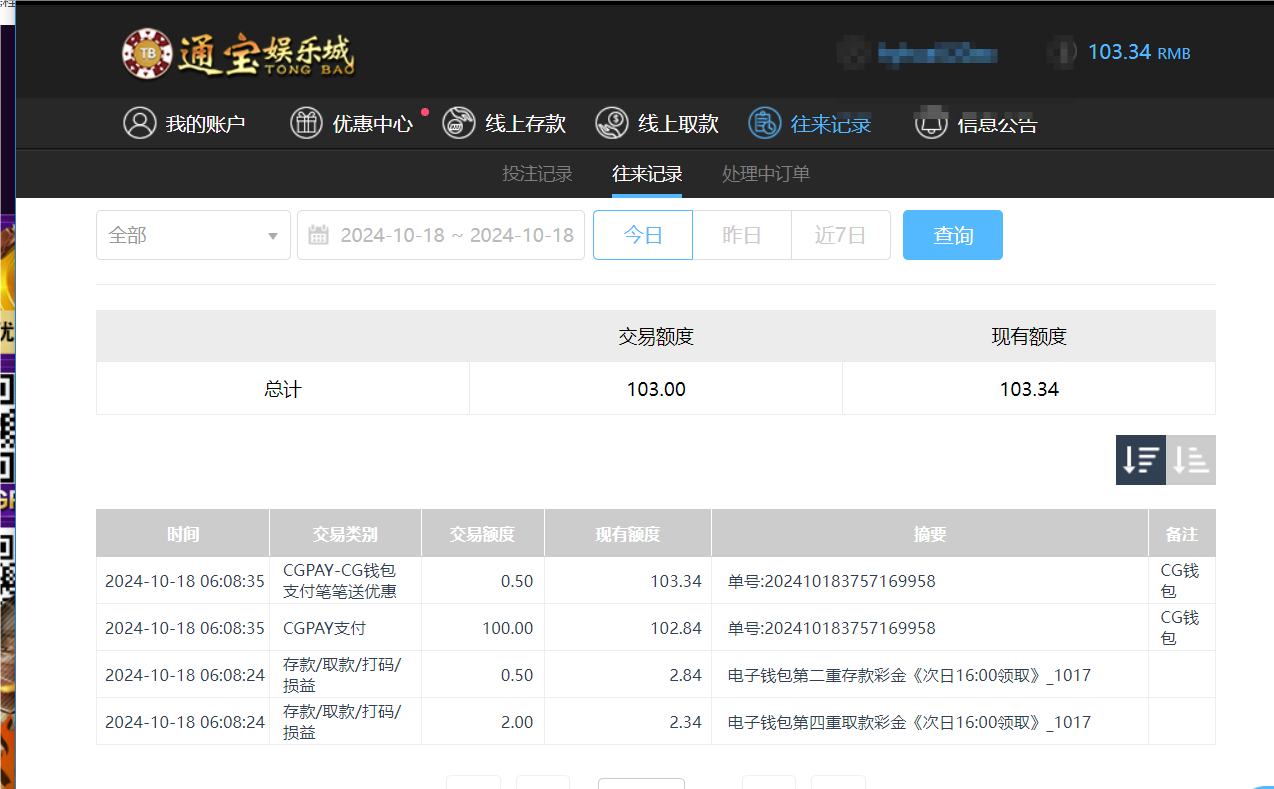
Task: Open the 处理中订单 tab
Action: point(765,173)
